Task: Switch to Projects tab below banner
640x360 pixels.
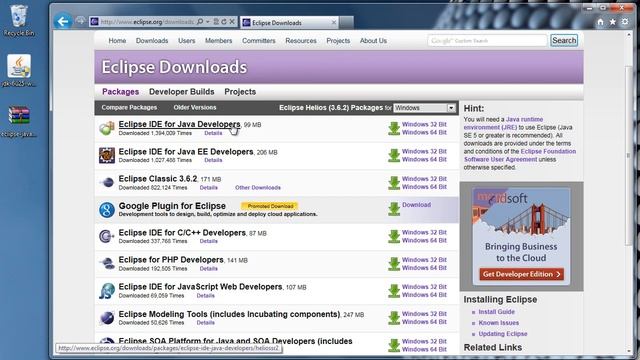Action: (x=240, y=92)
